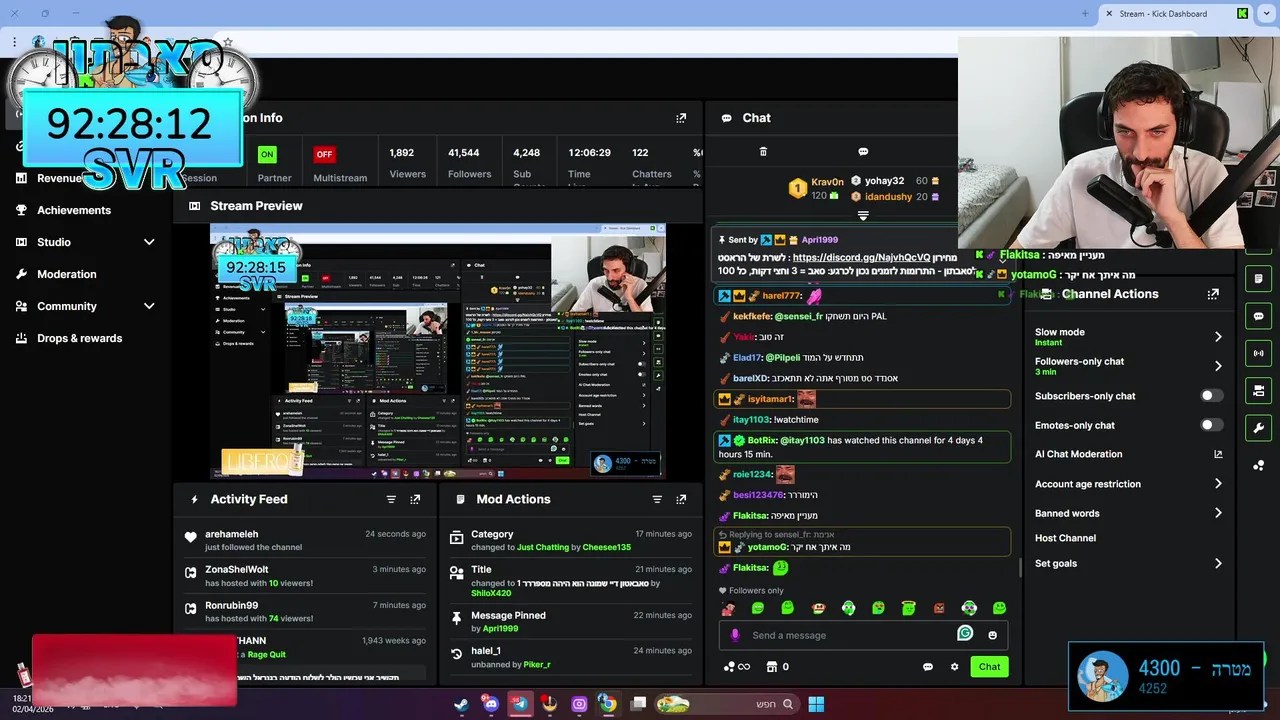The height and width of the screenshot is (720, 1280).
Task: Click the chat bubble icon in right sidebar
Action: 1258,316
